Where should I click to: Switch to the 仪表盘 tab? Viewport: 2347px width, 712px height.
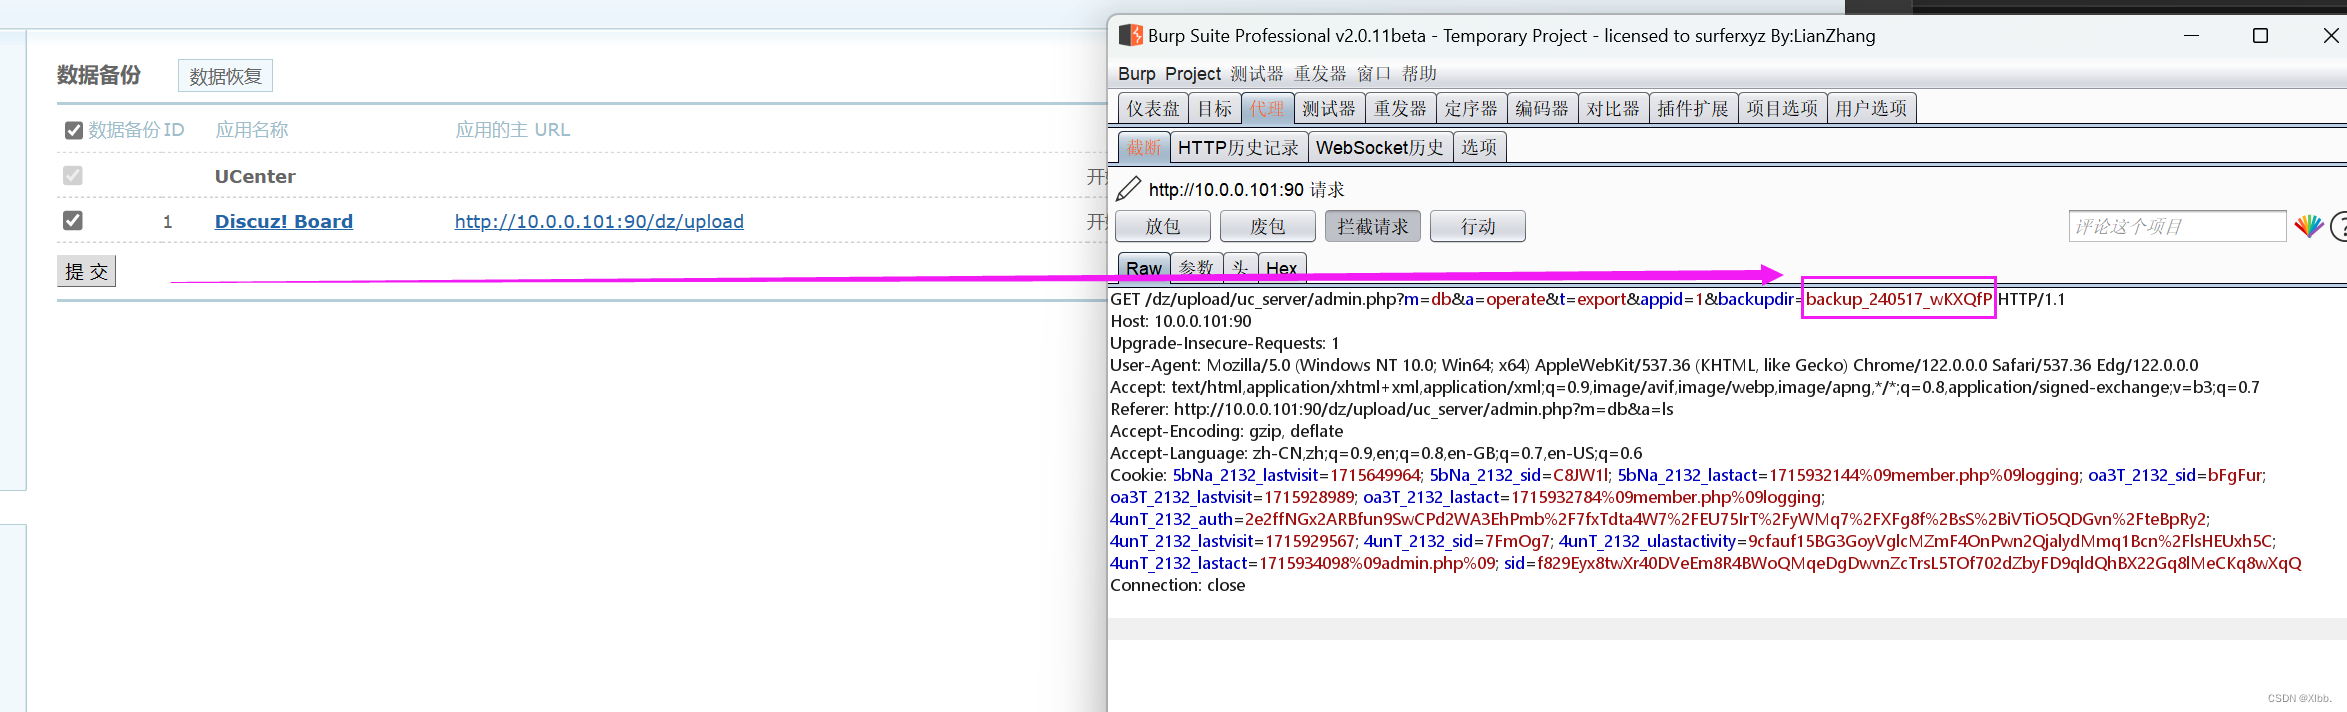coord(1153,108)
